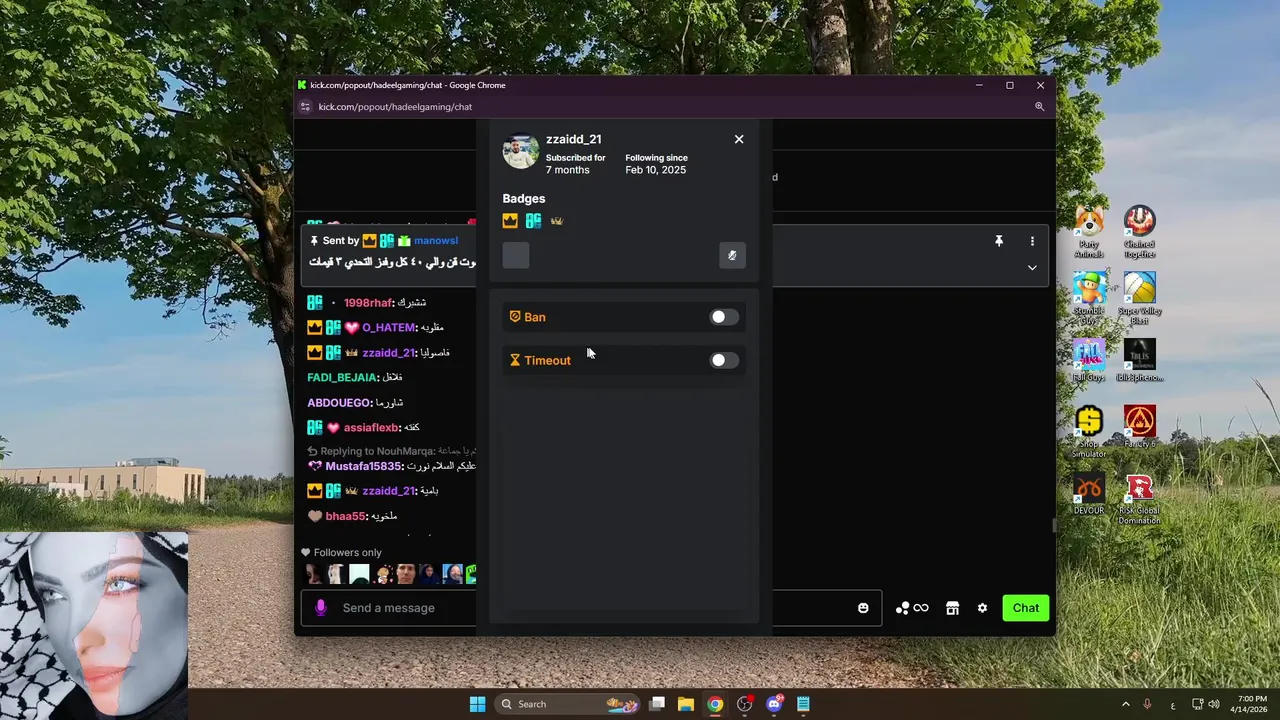The height and width of the screenshot is (720, 1280).
Task: Click the ABDOUEGO username in chat
Action: (x=339, y=402)
